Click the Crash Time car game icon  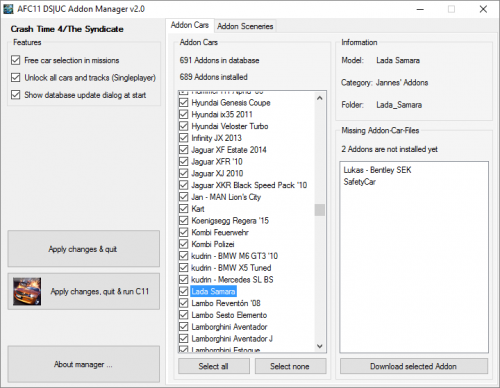tap(27, 292)
